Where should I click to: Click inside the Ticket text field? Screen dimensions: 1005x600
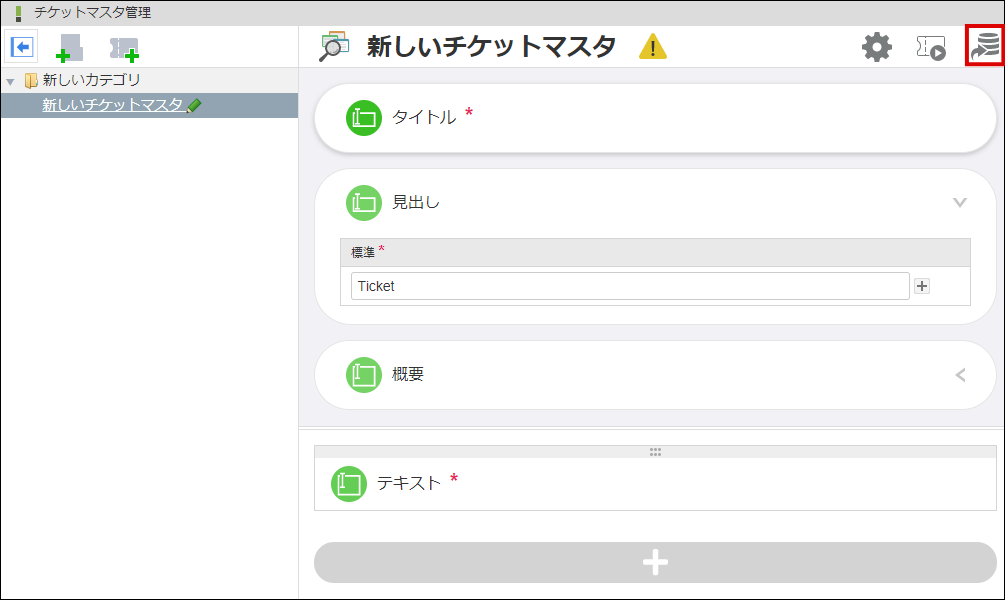click(630, 286)
